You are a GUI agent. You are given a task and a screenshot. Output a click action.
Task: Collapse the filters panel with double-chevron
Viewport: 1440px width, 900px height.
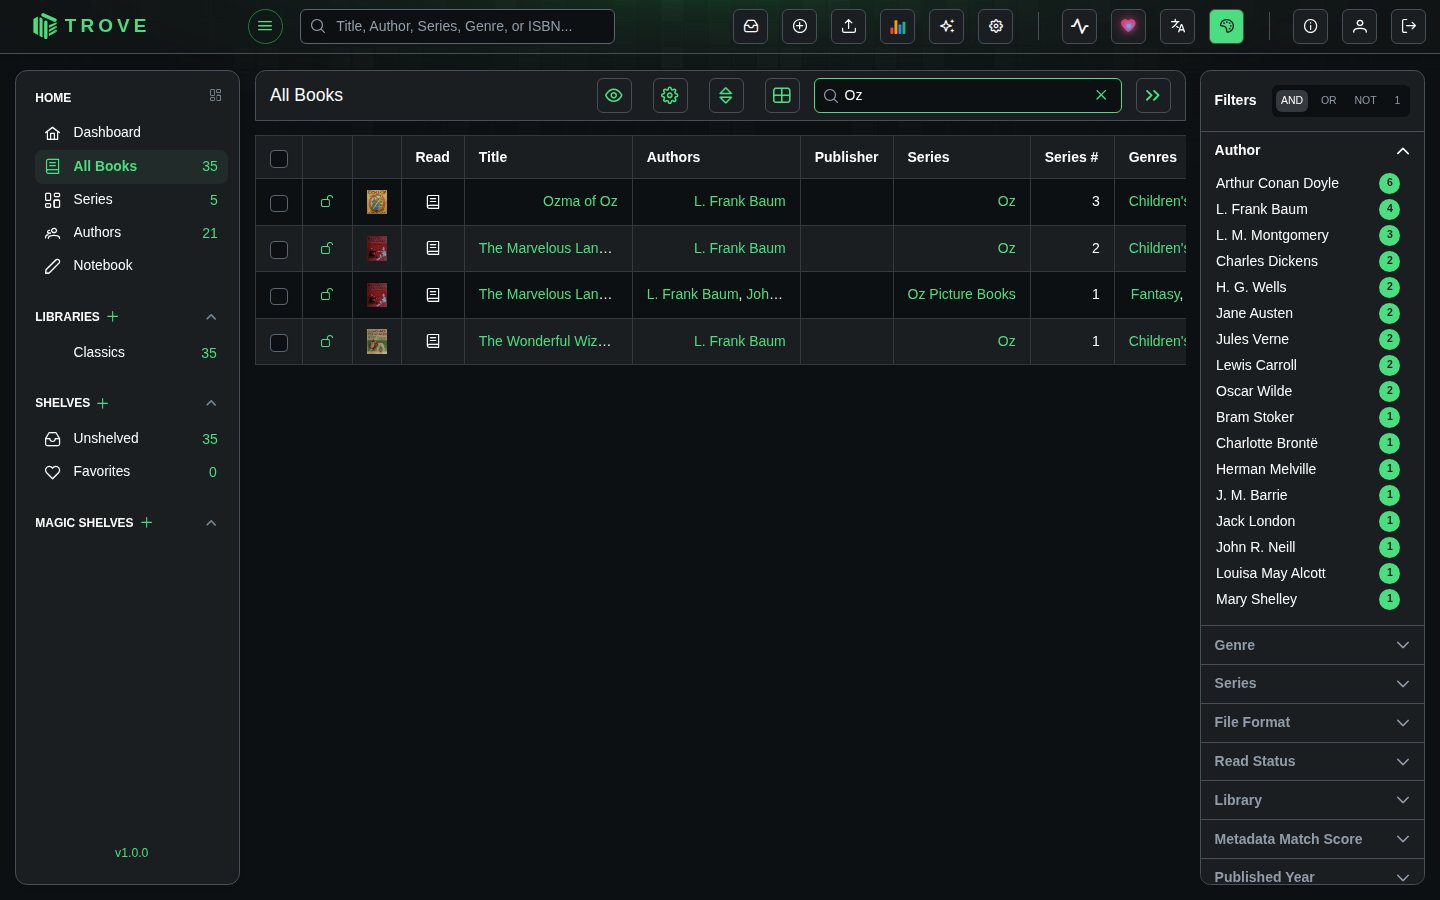coord(1153,95)
